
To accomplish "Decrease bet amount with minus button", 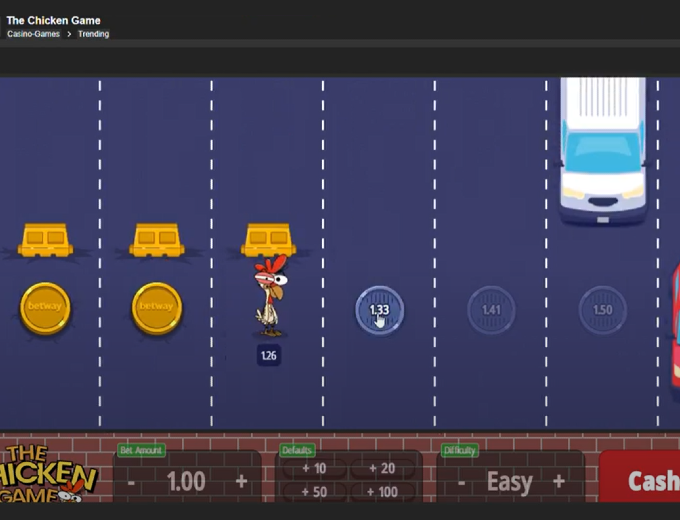I will point(131,482).
